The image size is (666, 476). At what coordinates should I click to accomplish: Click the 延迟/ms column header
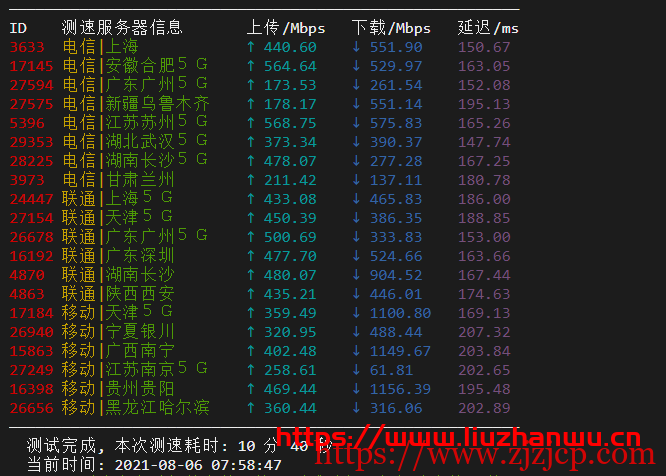point(488,28)
